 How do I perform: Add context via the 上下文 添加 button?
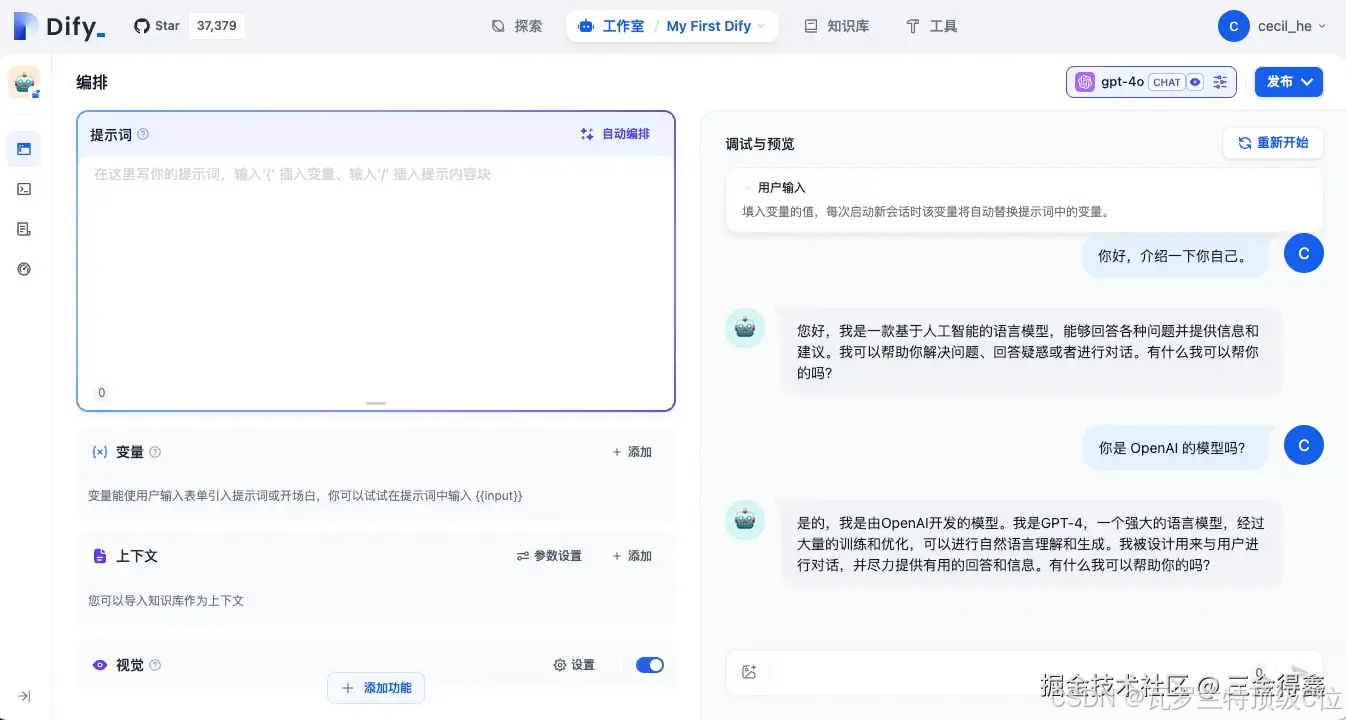[632, 556]
